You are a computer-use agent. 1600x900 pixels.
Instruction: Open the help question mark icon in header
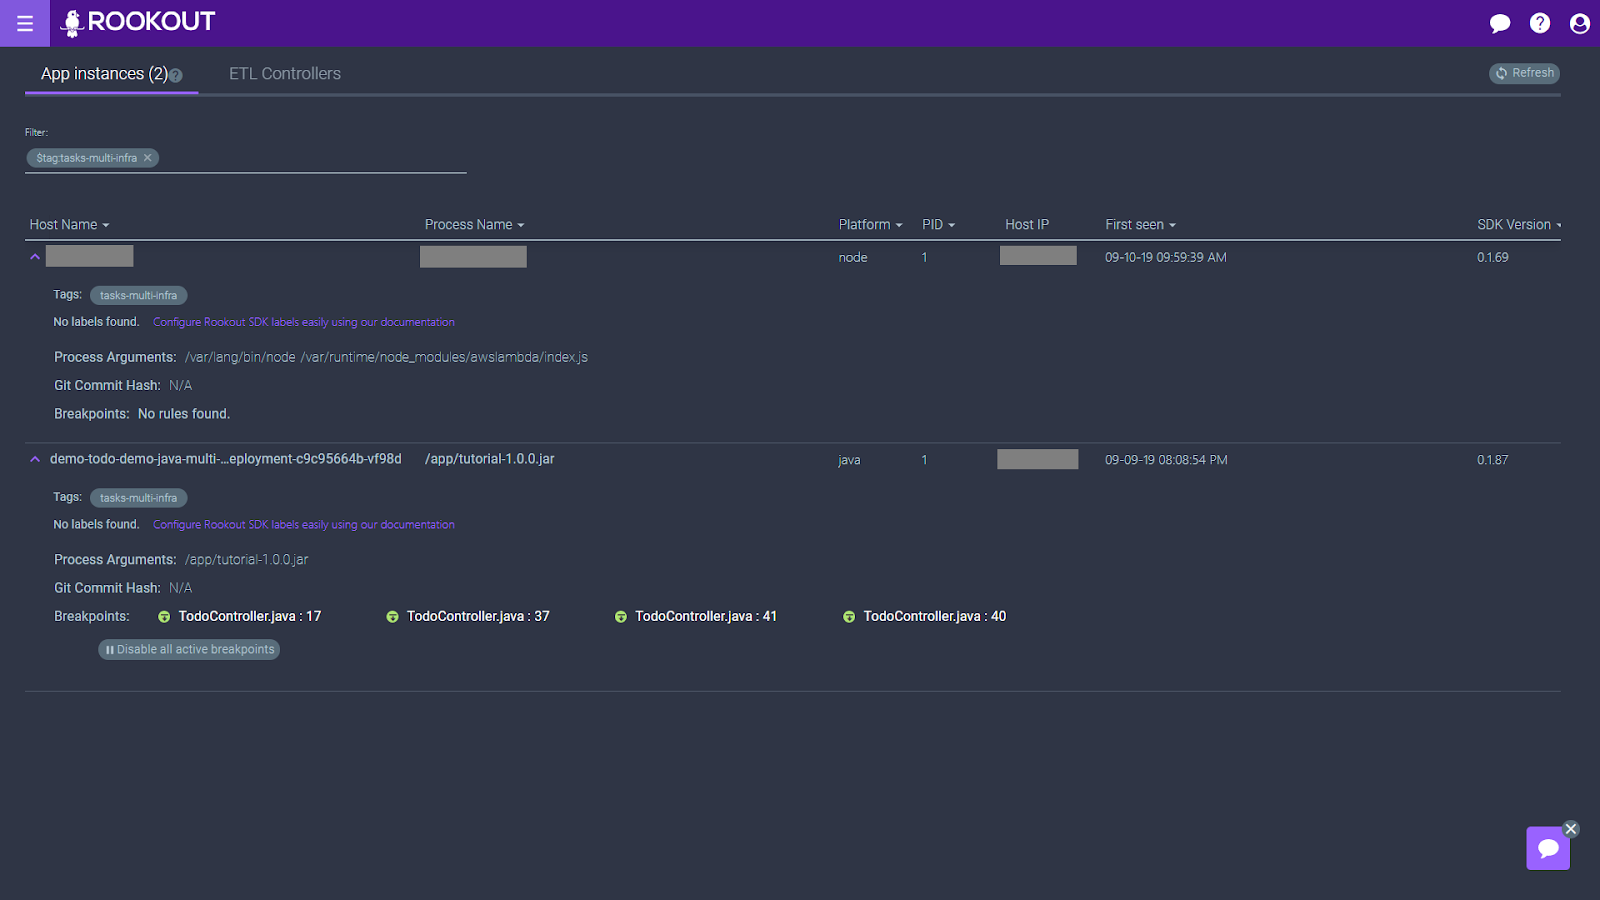pyautogui.click(x=1540, y=23)
